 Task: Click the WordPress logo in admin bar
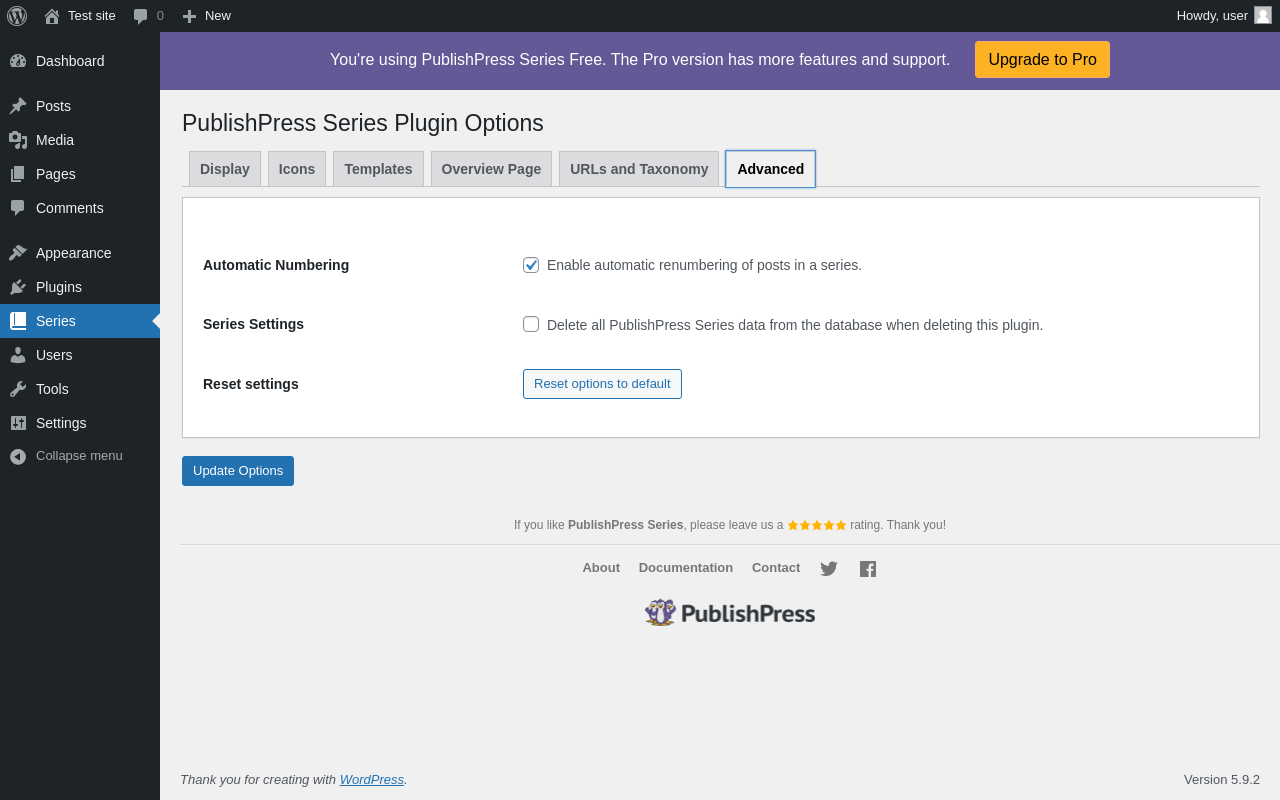[17, 16]
